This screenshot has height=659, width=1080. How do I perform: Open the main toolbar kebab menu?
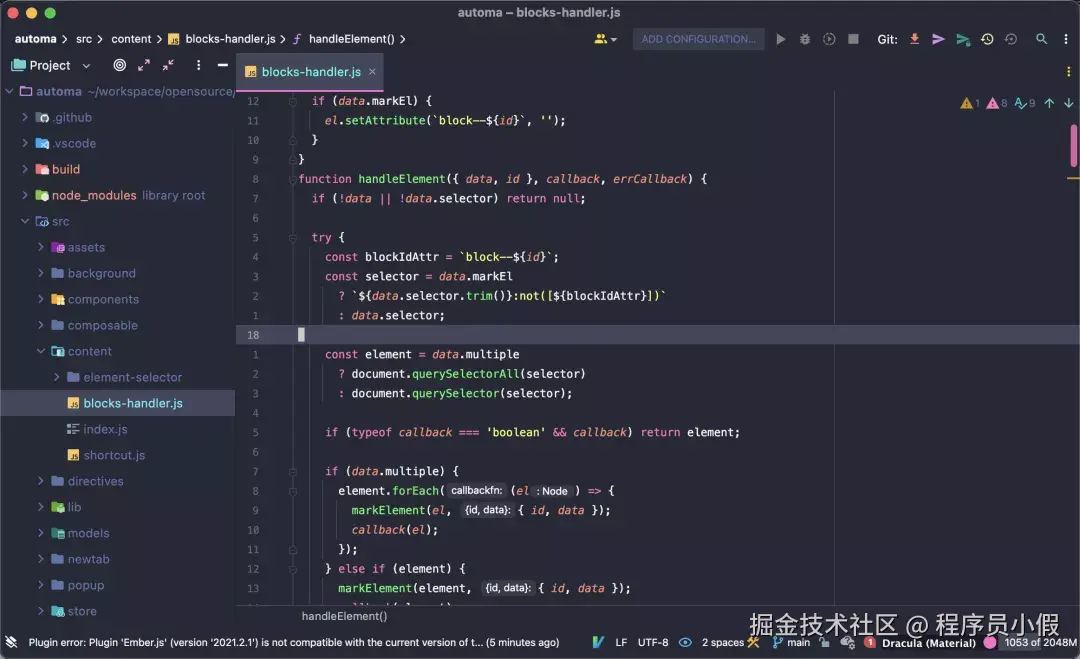coord(1065,39)
